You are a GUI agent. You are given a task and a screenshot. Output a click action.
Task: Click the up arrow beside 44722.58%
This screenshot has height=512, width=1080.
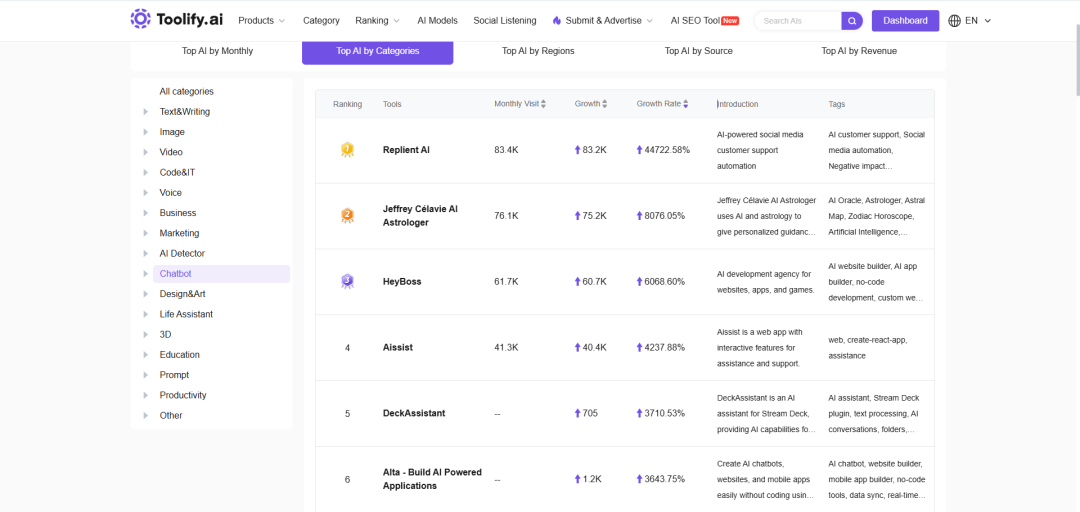(639, 150)
